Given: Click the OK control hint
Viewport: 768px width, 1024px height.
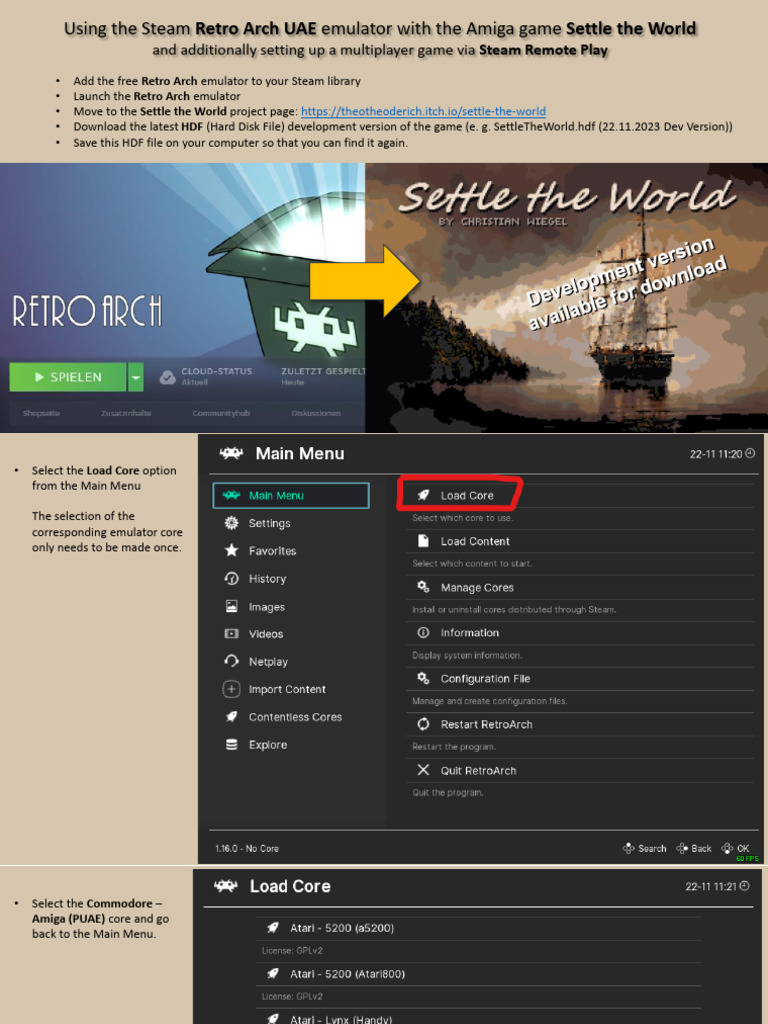Looking at the screenshot, I should 735,848.
